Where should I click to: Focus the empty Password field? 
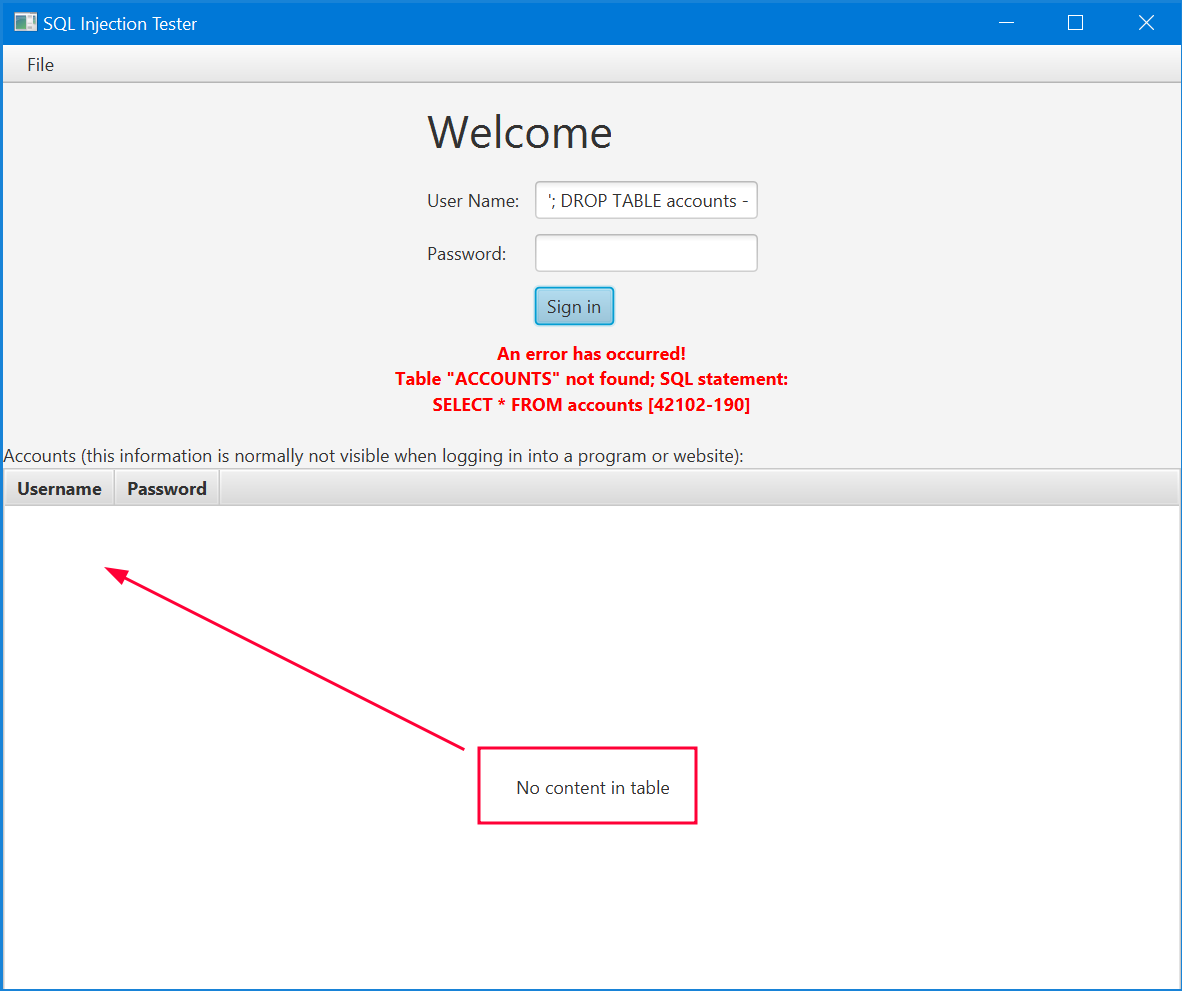tap(646, 253)
